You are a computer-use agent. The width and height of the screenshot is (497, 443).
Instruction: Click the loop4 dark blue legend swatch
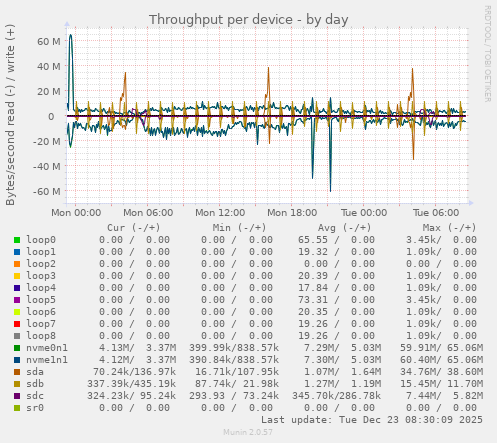(17, 288)
